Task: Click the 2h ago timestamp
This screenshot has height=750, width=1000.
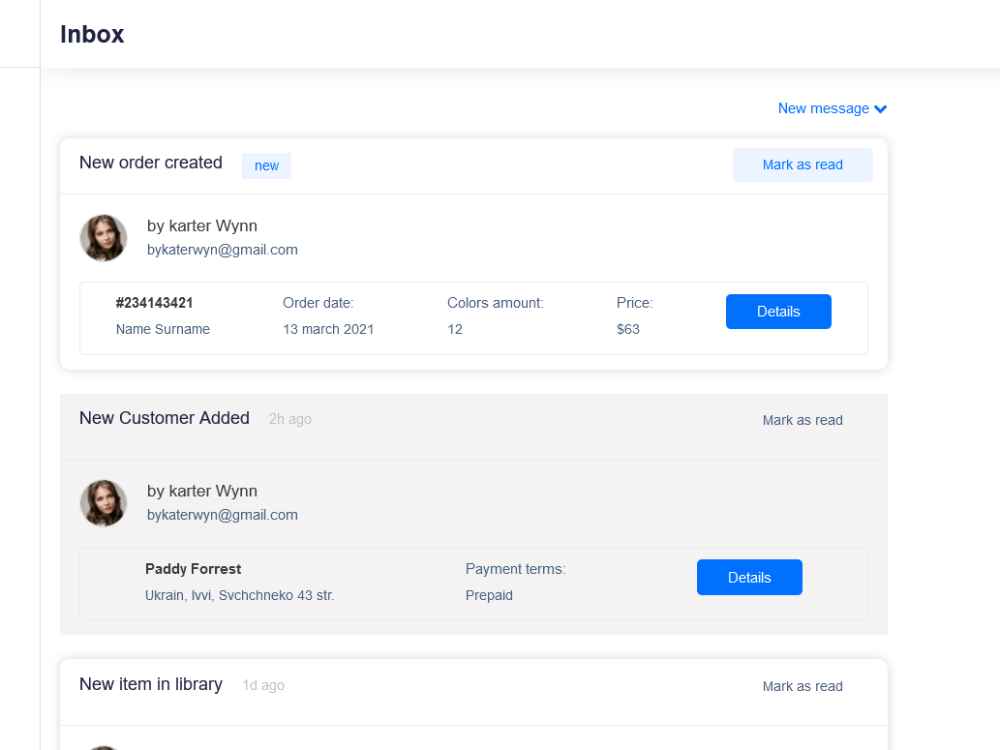Action: [x=289, y=419]
